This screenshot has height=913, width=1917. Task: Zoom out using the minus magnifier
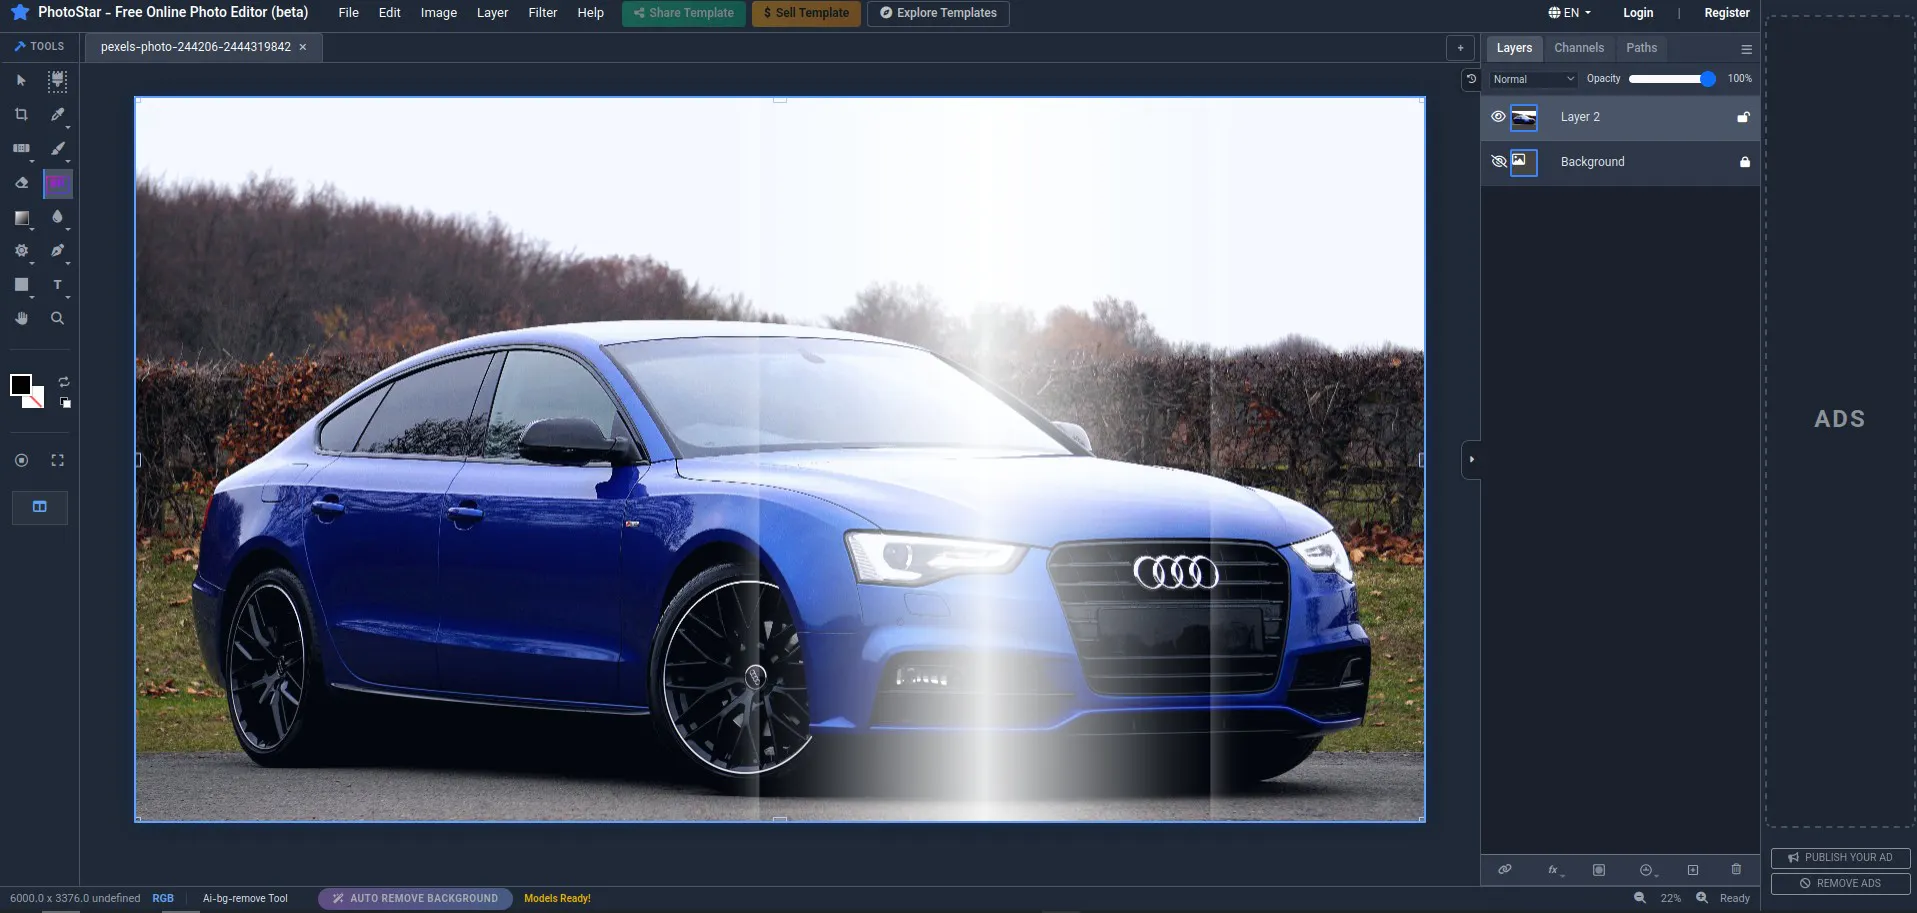(1640, 898)
